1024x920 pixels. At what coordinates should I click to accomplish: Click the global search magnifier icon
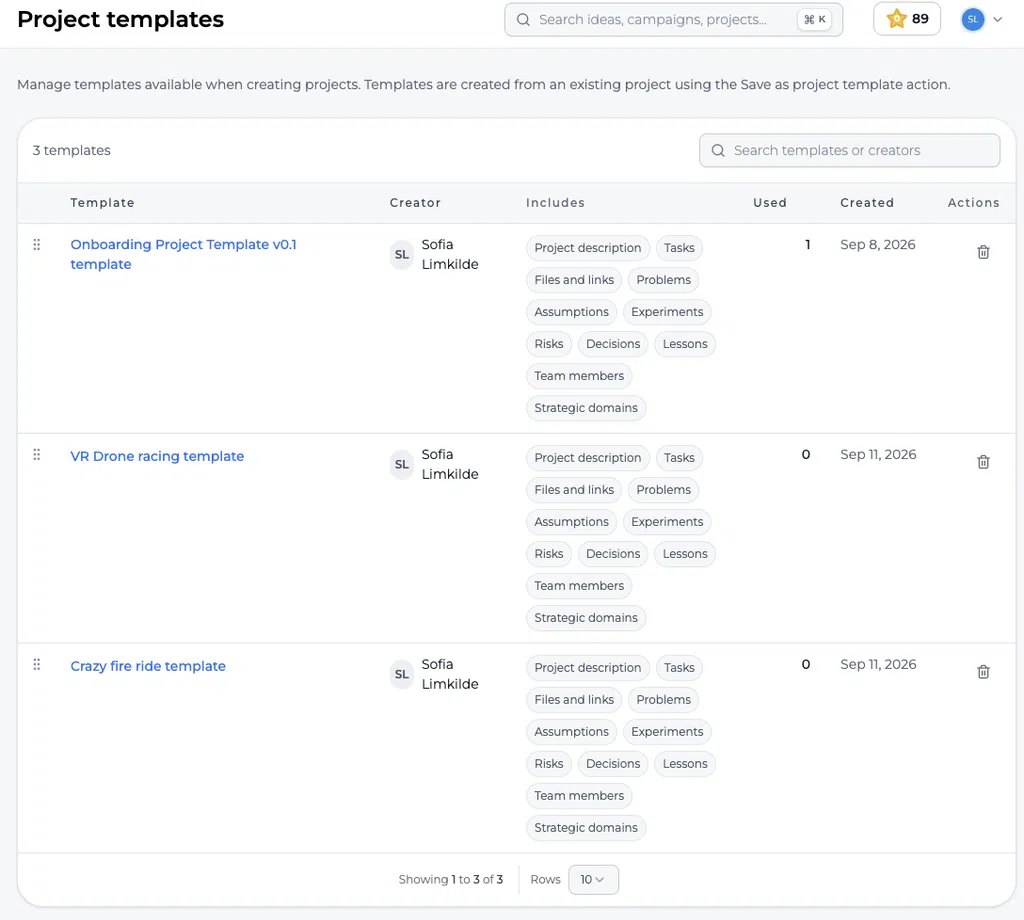(x=523, y=20)
